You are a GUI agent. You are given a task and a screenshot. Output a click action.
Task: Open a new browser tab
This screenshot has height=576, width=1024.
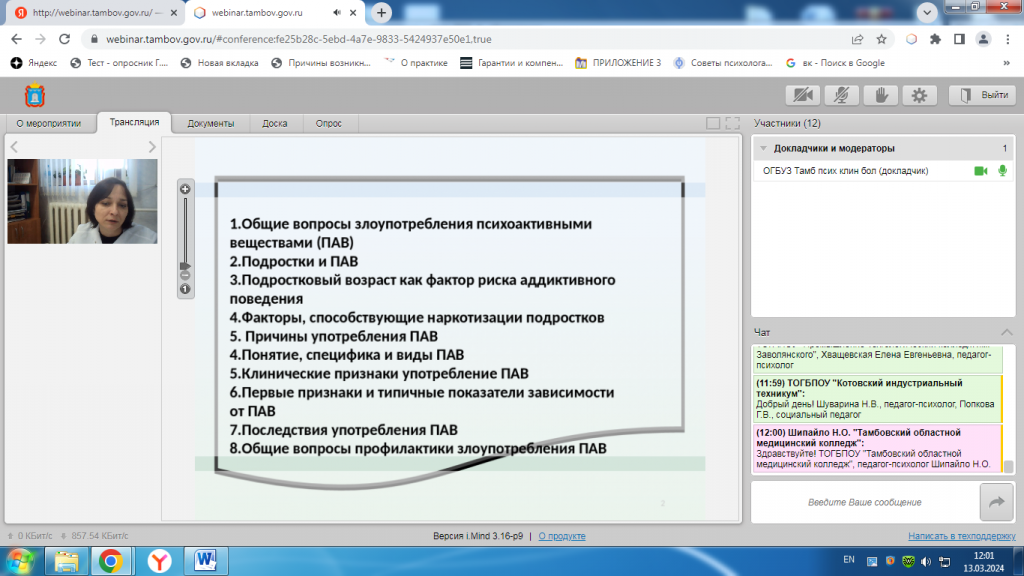pyautogui.click(x=381, y=12)
